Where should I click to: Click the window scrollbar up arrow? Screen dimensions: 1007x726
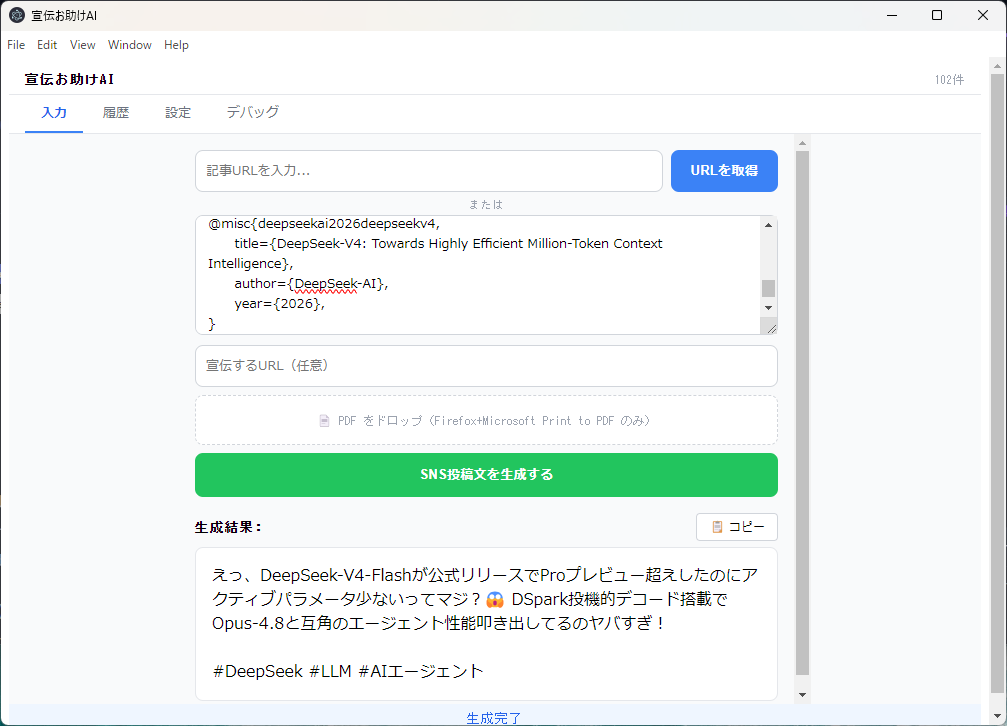coord(997,66)
